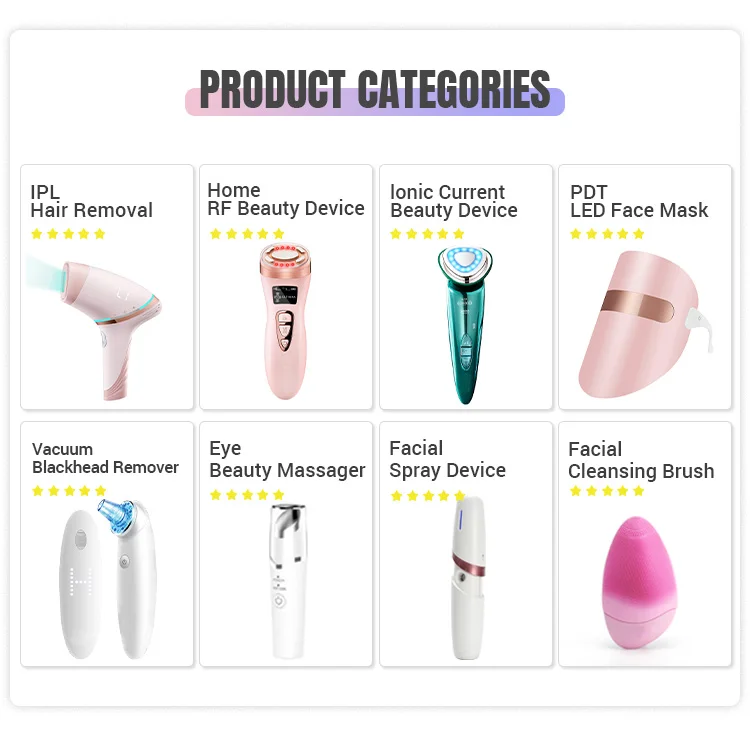Click the vacuum blackhead remover product photo

click(x=108, y=579)
